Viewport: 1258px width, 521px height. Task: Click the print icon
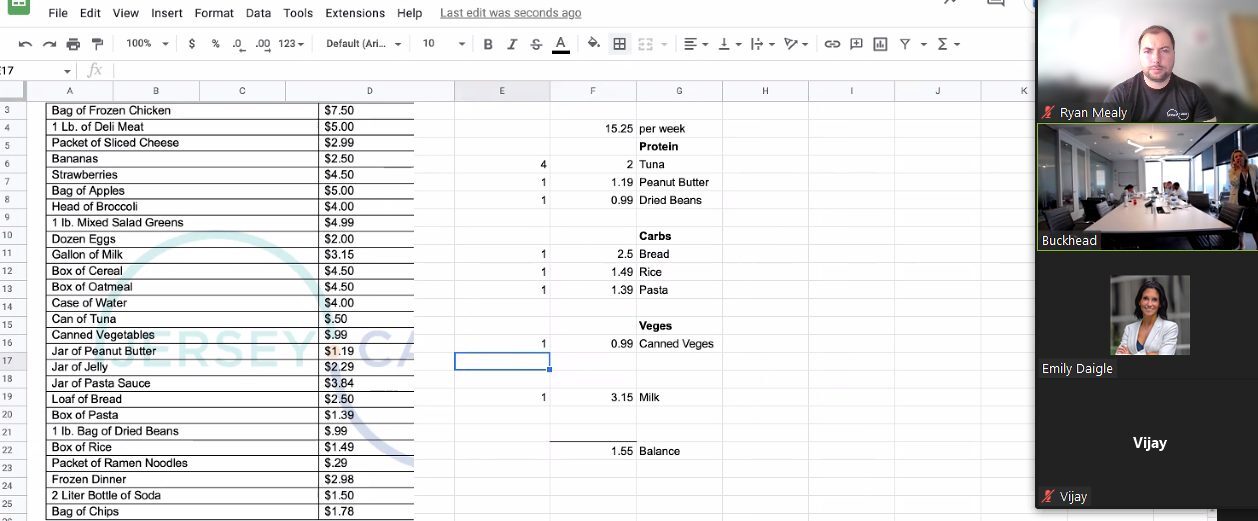pos(73,44)
